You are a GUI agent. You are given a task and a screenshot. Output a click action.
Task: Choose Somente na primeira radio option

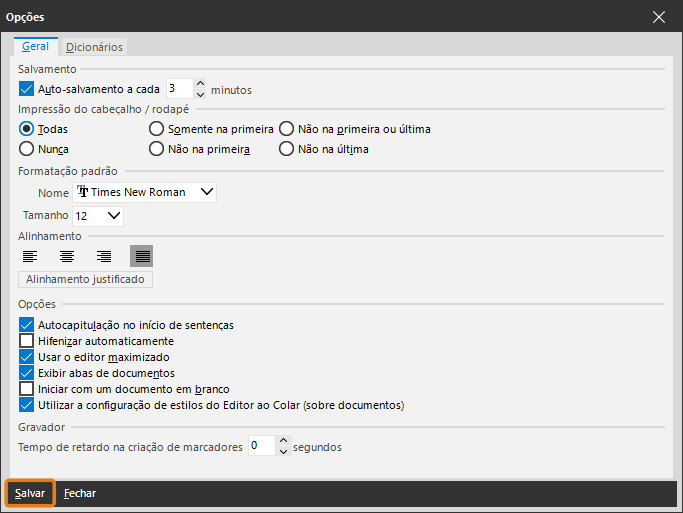click(x=156, y=129)
